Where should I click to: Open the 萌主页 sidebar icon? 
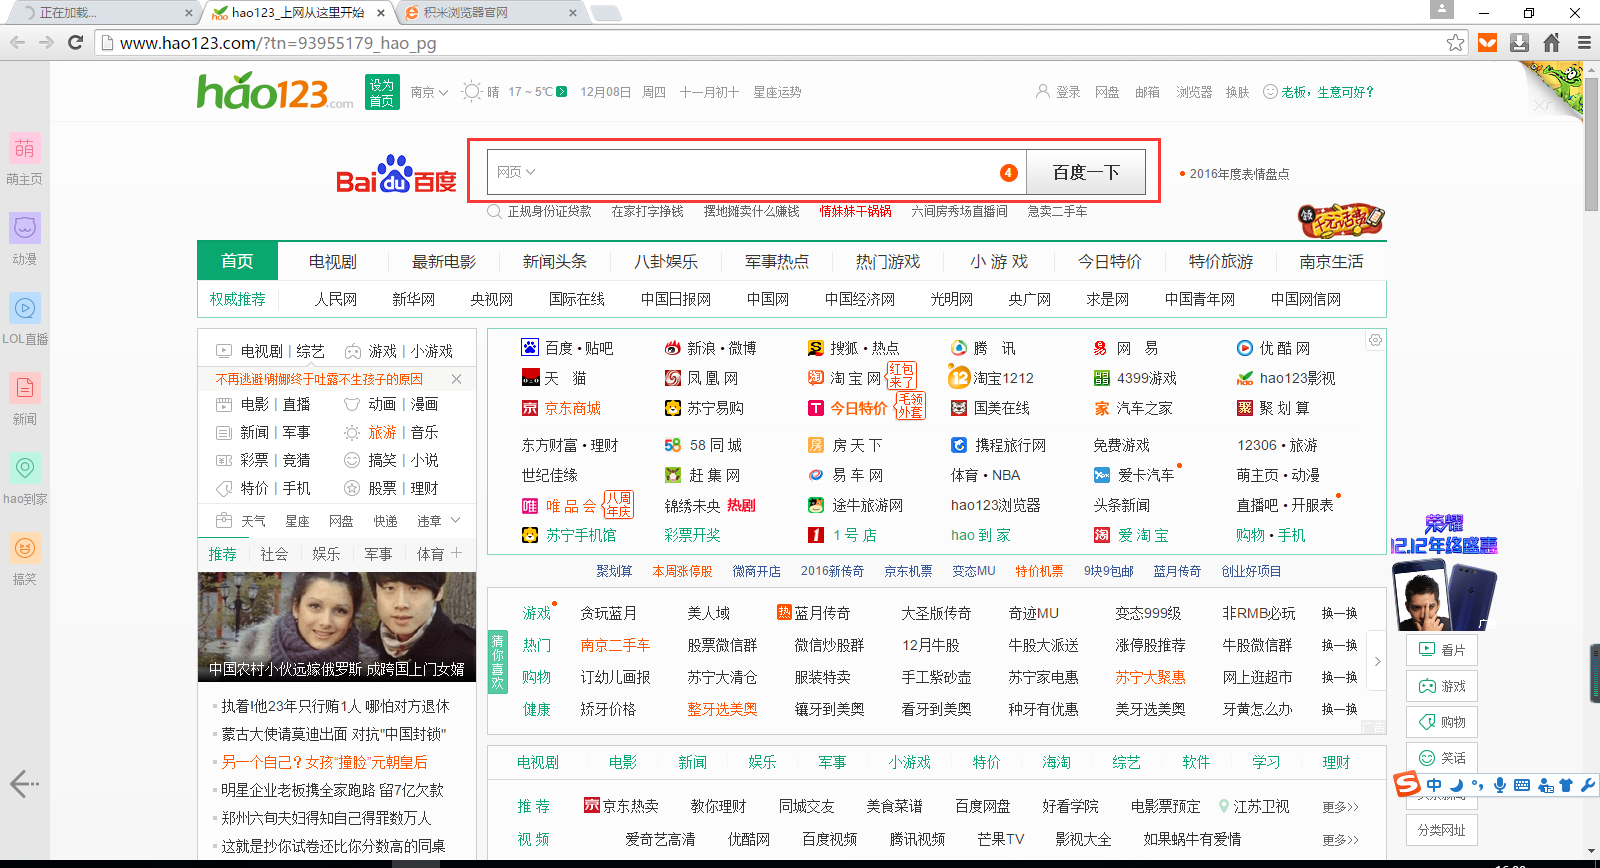[x=25, y=148]
